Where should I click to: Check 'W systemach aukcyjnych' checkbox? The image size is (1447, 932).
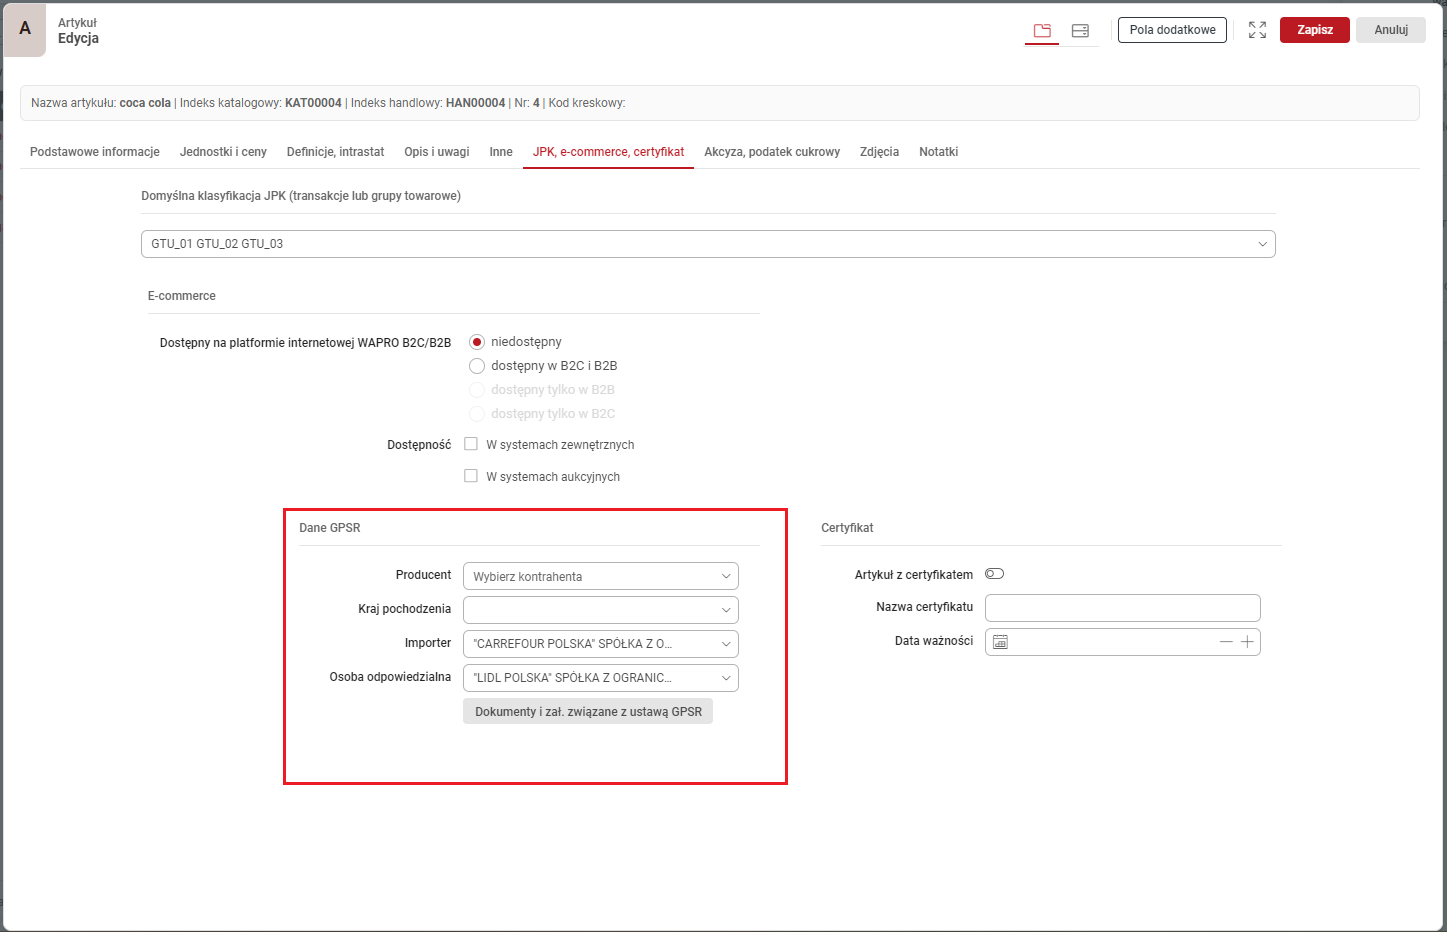click(471, 476)
